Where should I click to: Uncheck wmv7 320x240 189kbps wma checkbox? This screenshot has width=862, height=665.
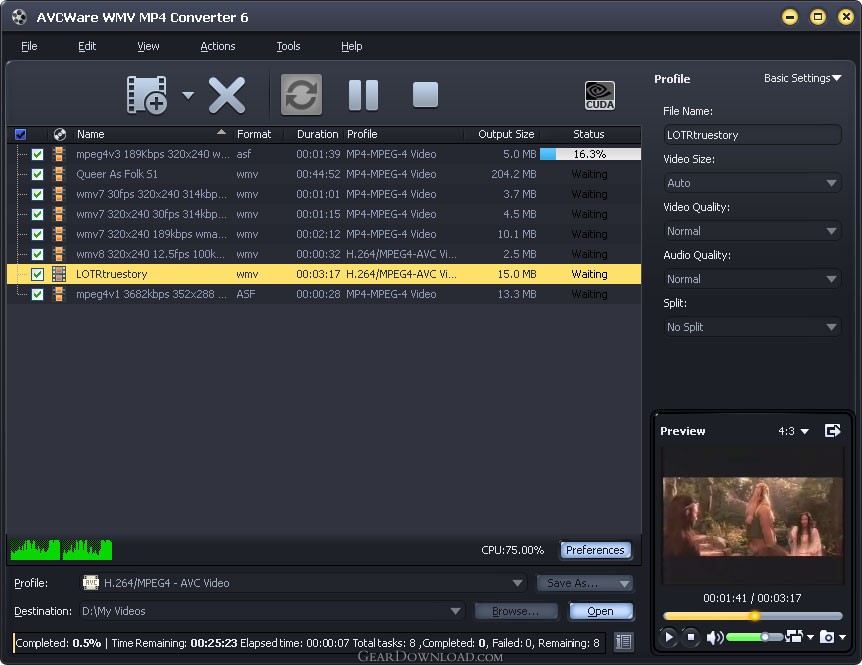point(37,234)
